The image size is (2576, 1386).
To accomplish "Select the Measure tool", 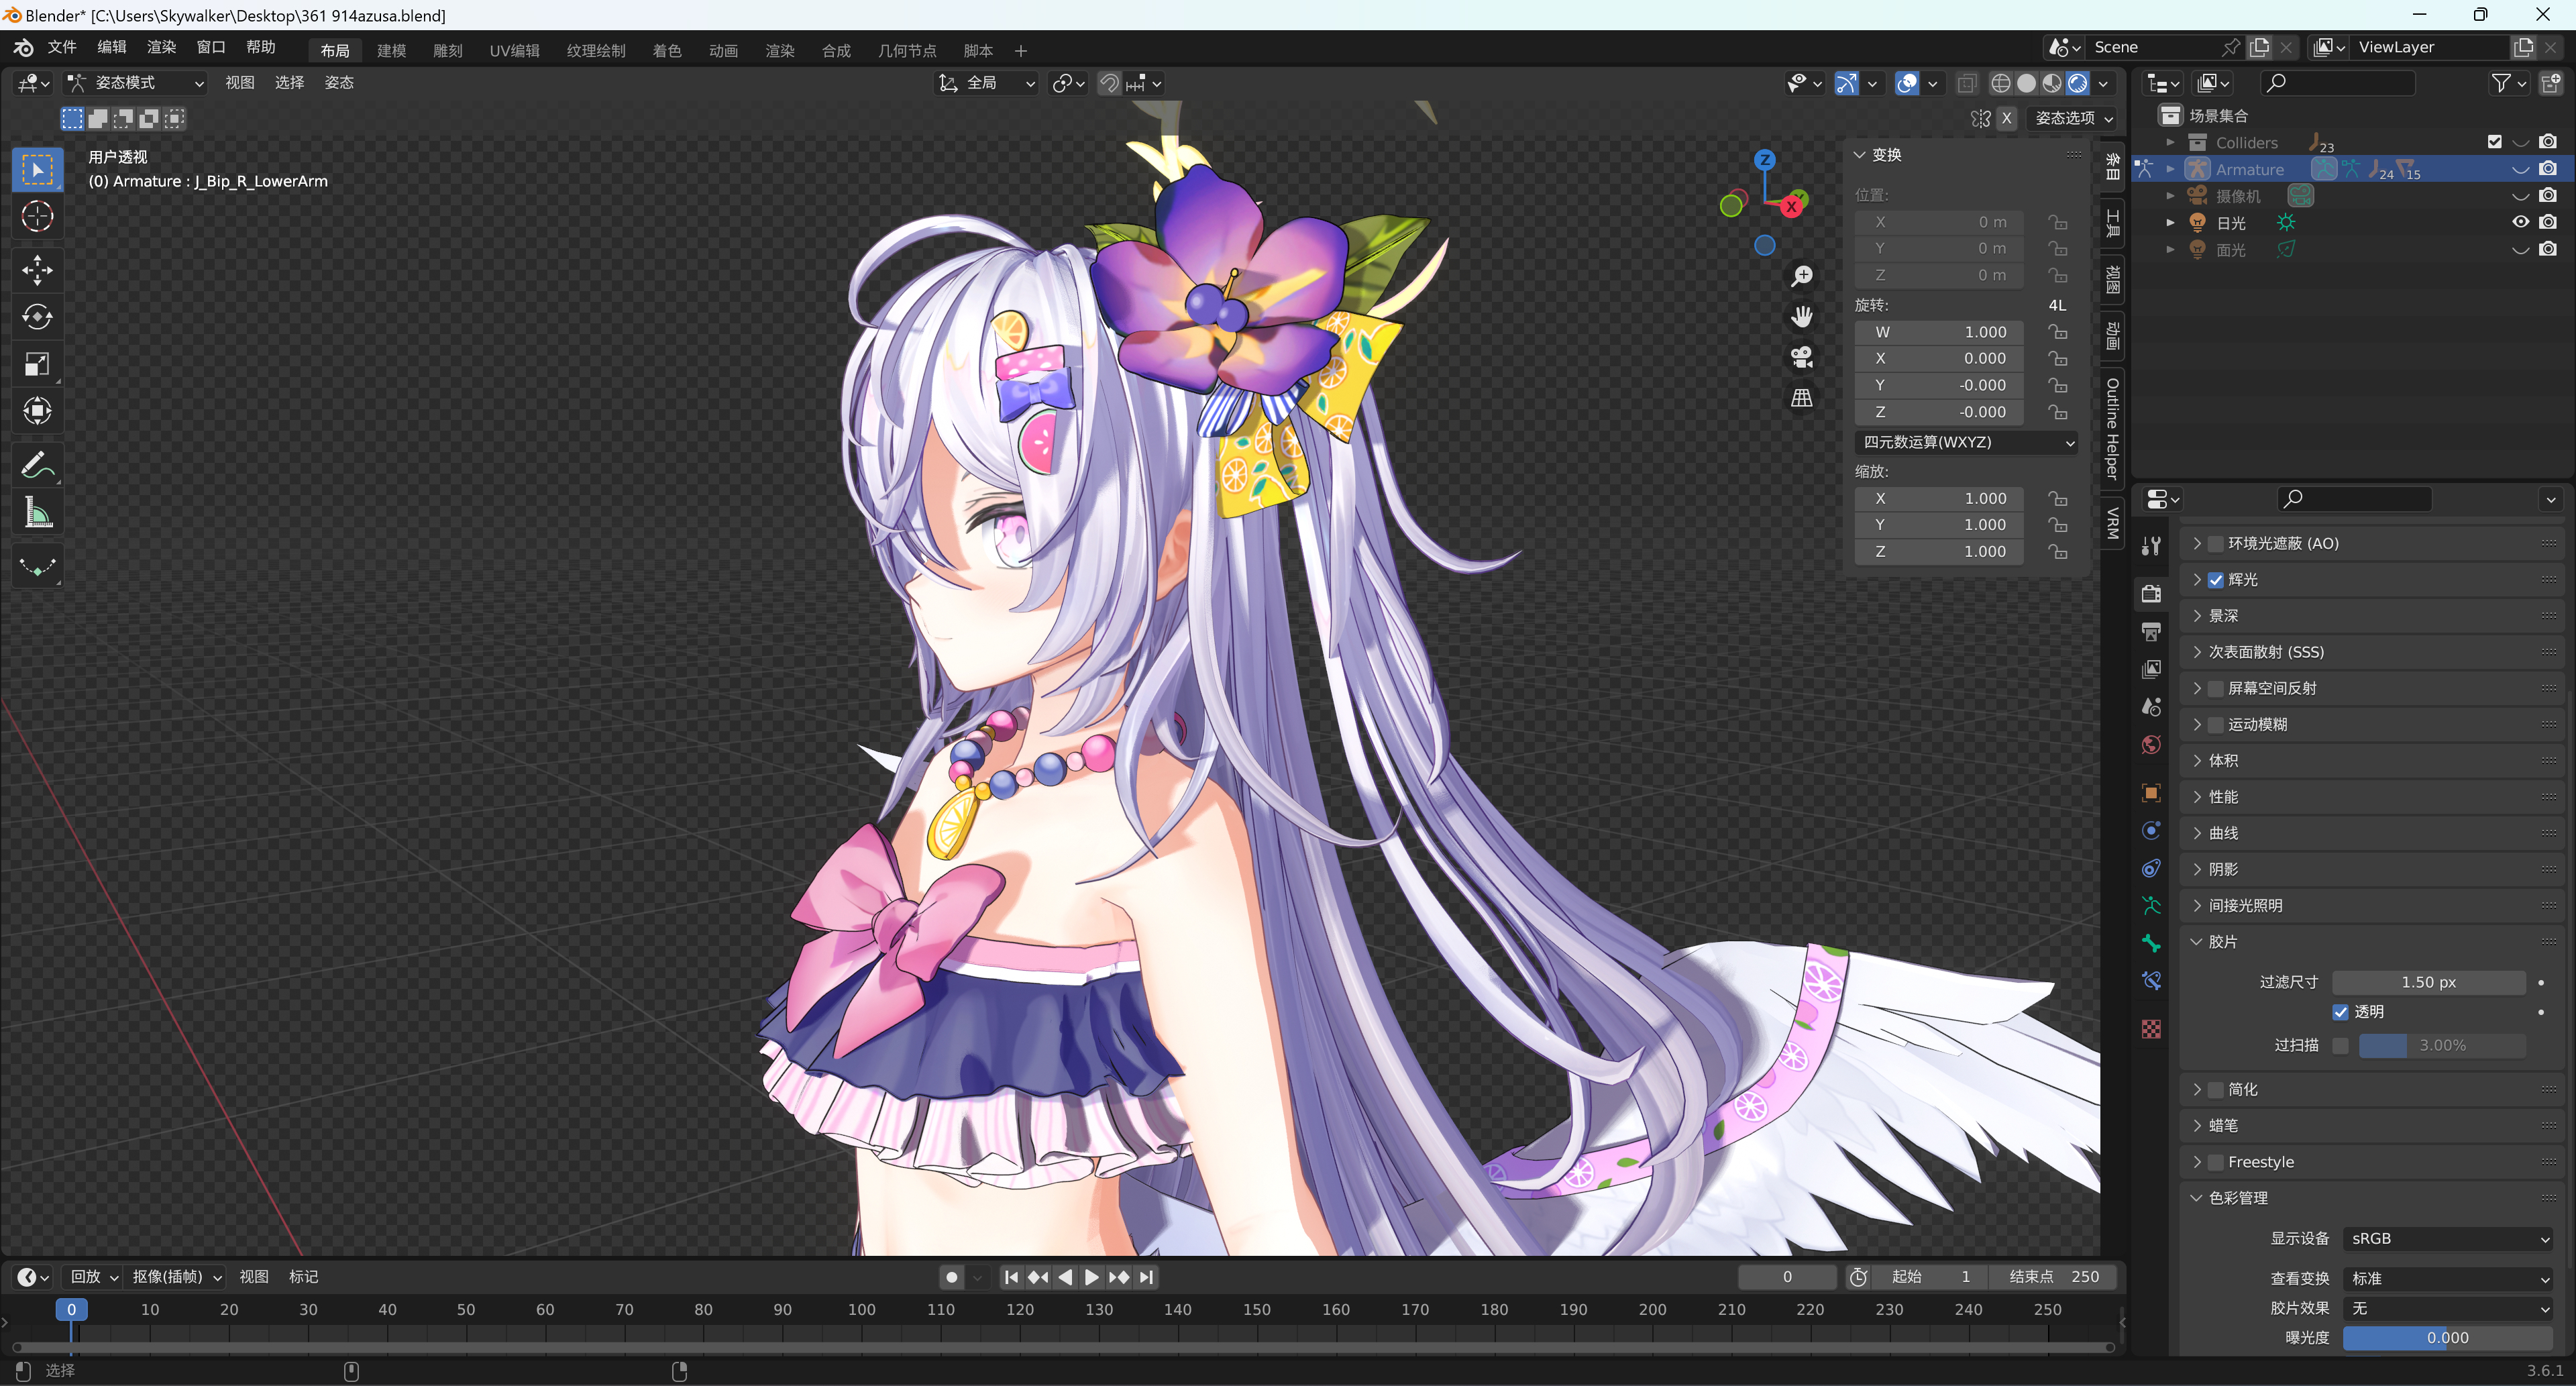I will 37,512.
